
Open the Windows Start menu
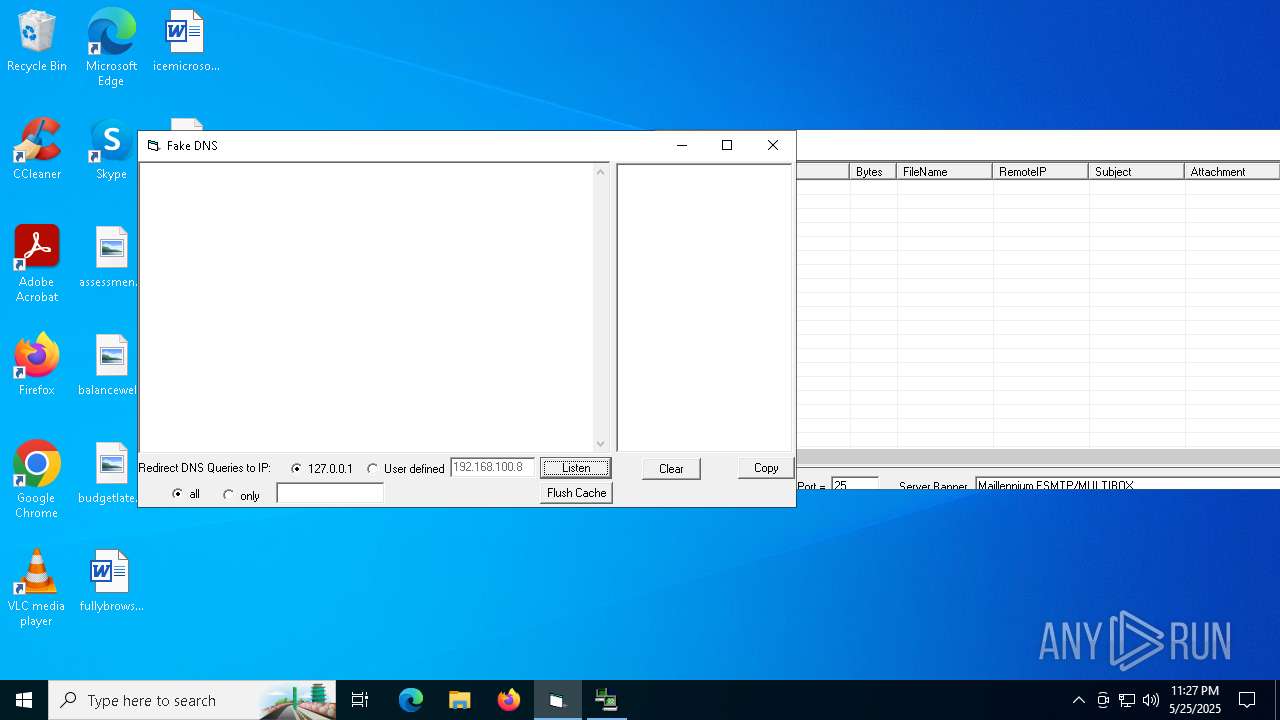(x=24, y=700)
